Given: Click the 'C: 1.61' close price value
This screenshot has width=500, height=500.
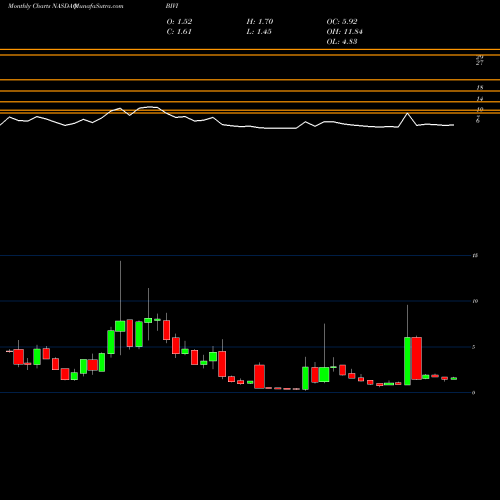Looking at the screenshot, I should pos(179,32).
